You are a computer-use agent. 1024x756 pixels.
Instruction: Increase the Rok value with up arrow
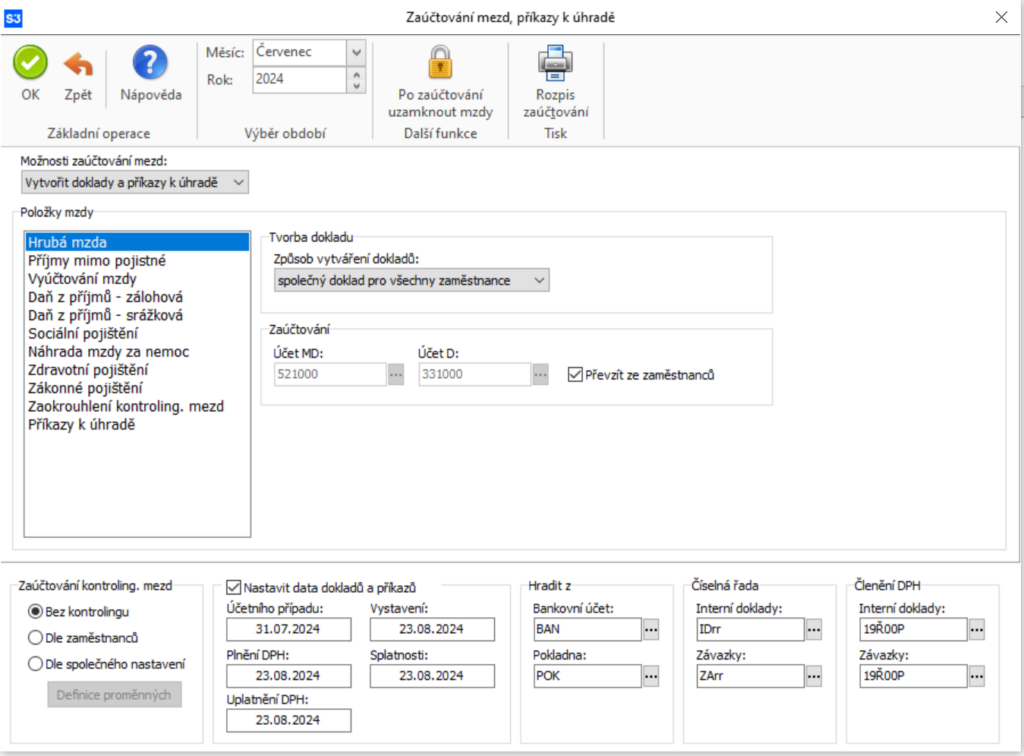359,73
